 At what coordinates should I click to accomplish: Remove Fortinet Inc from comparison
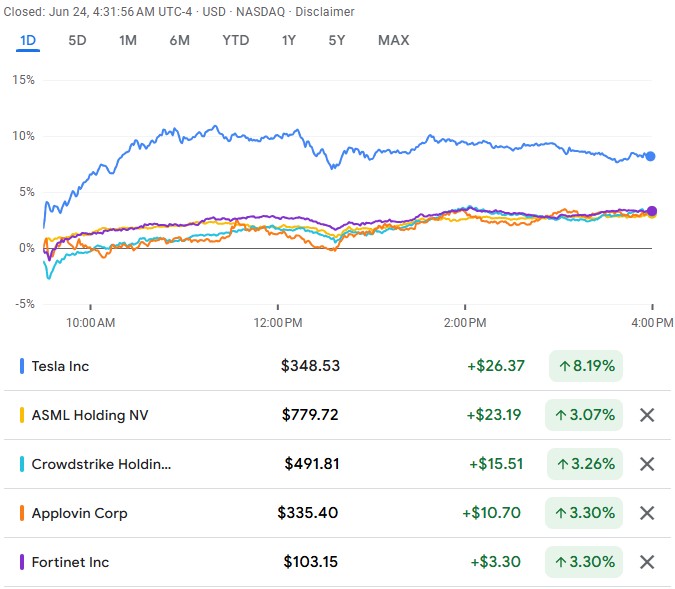pyautogui.click(x=647, y=562)
